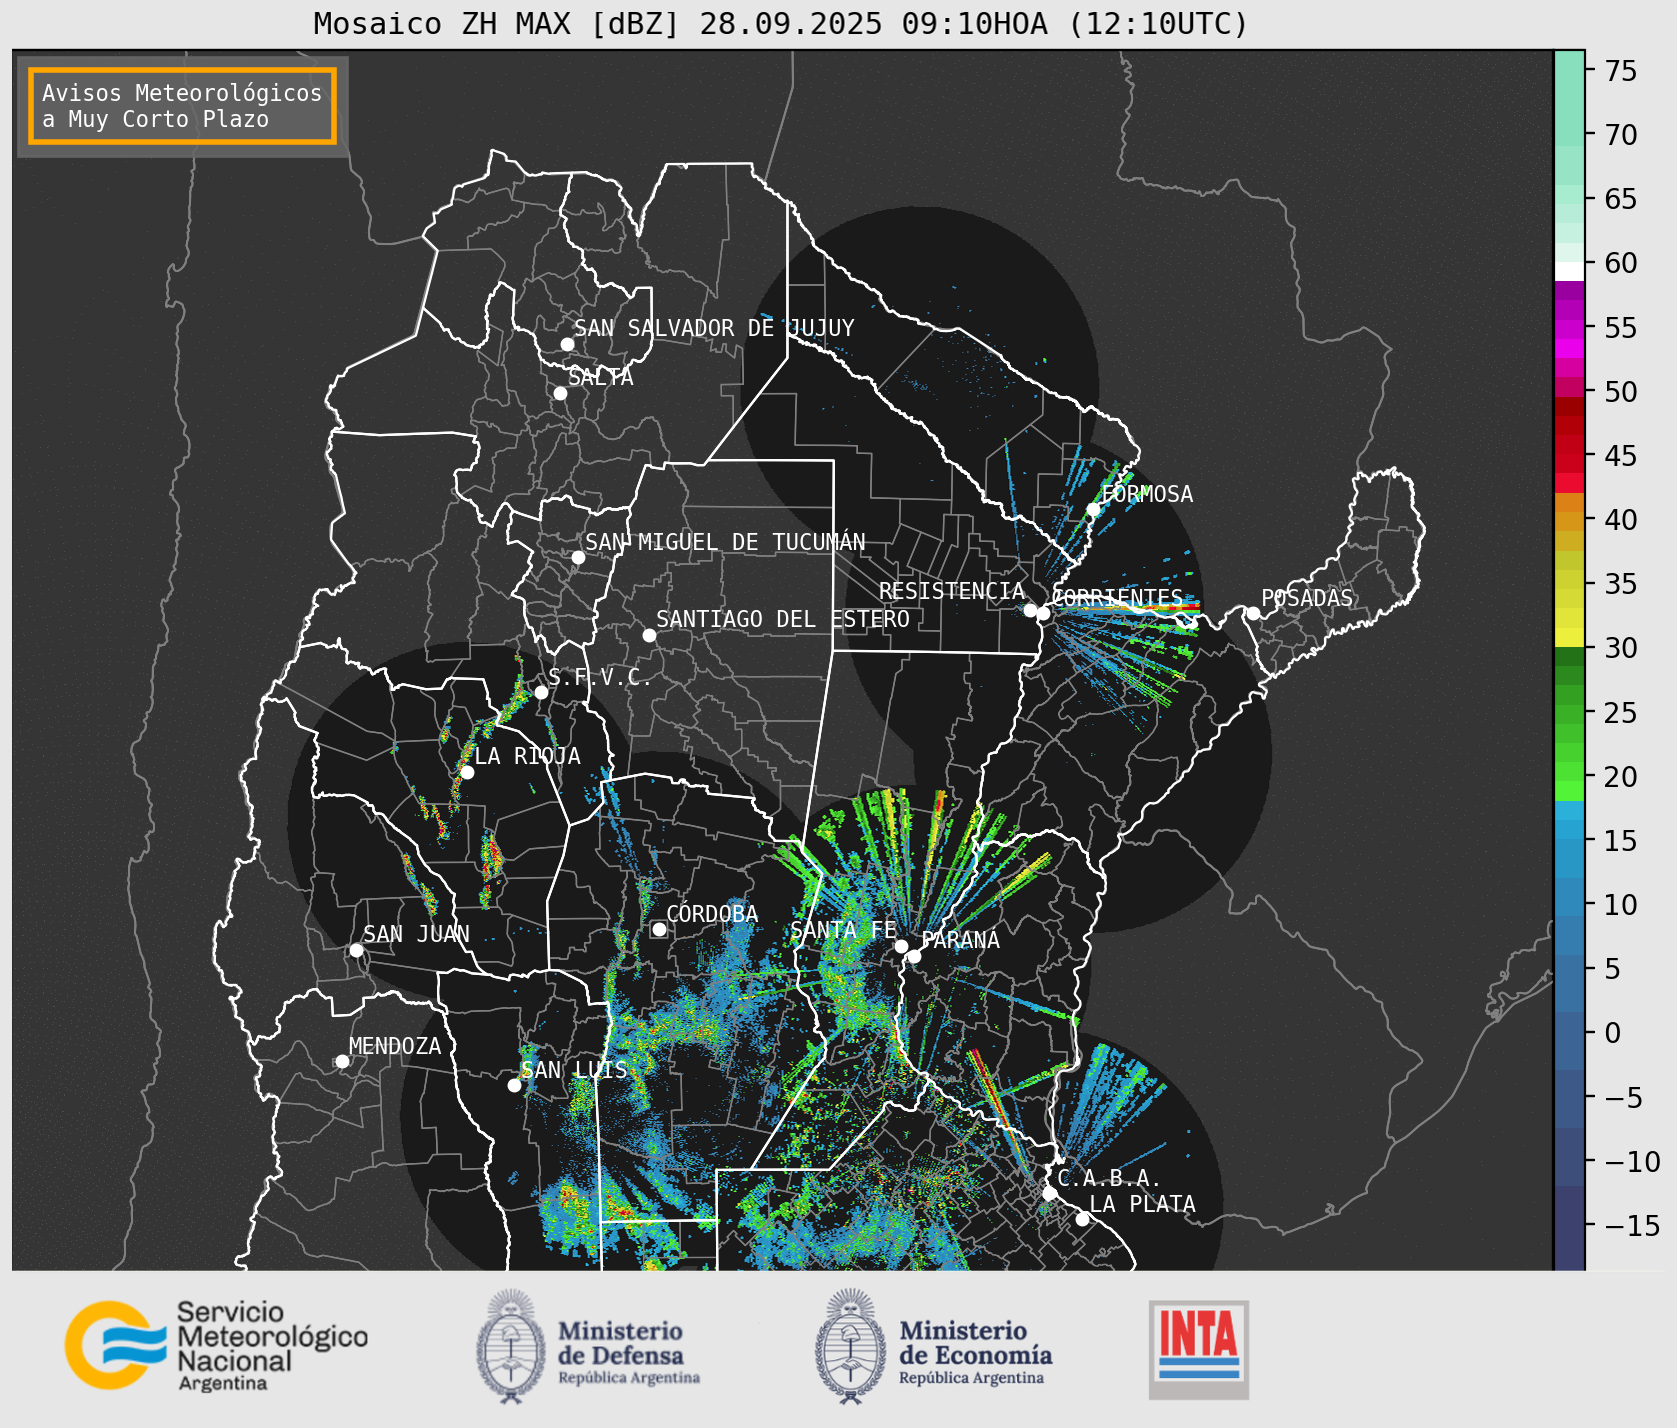Click the POSADAS label text
Image resolution: width=1677 pixels, height=1428 pixels.
tap(1306, 598)
